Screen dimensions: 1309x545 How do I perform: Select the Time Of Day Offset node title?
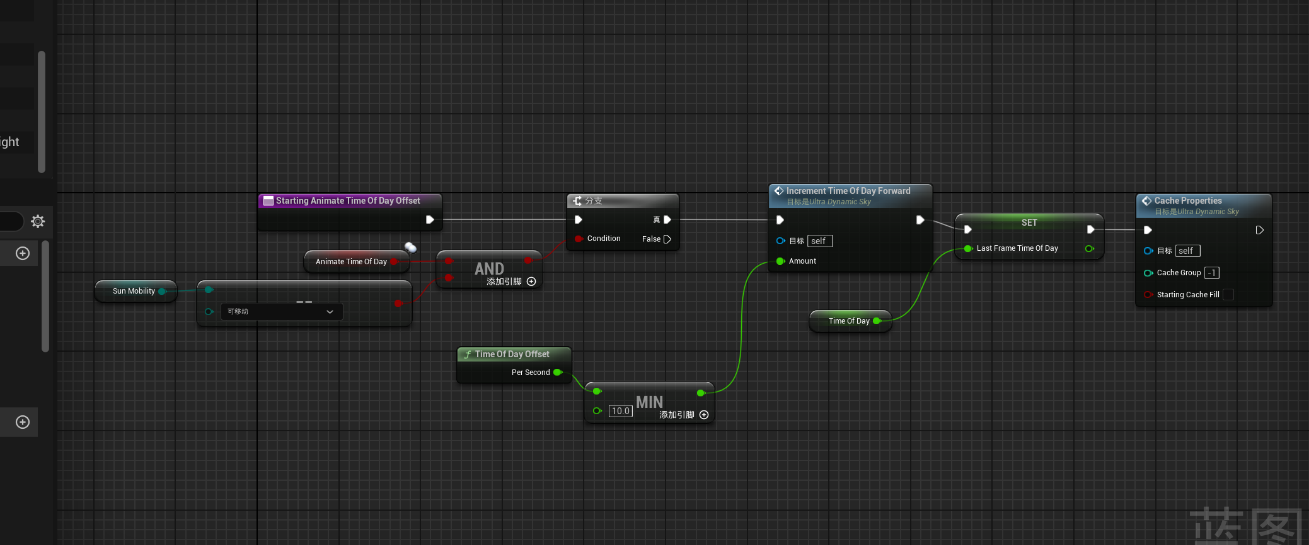pos(512,354)
